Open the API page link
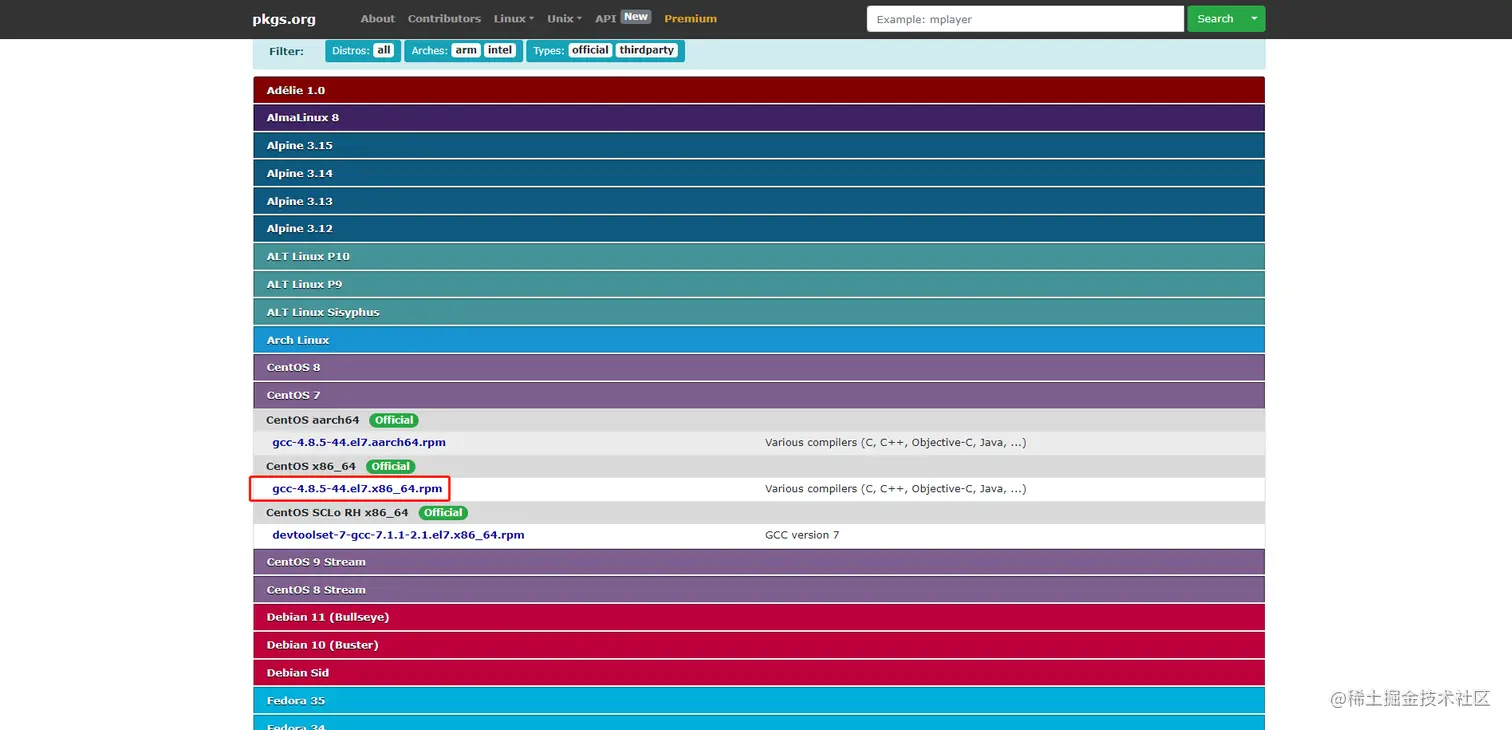 click(x=606, y=19)
